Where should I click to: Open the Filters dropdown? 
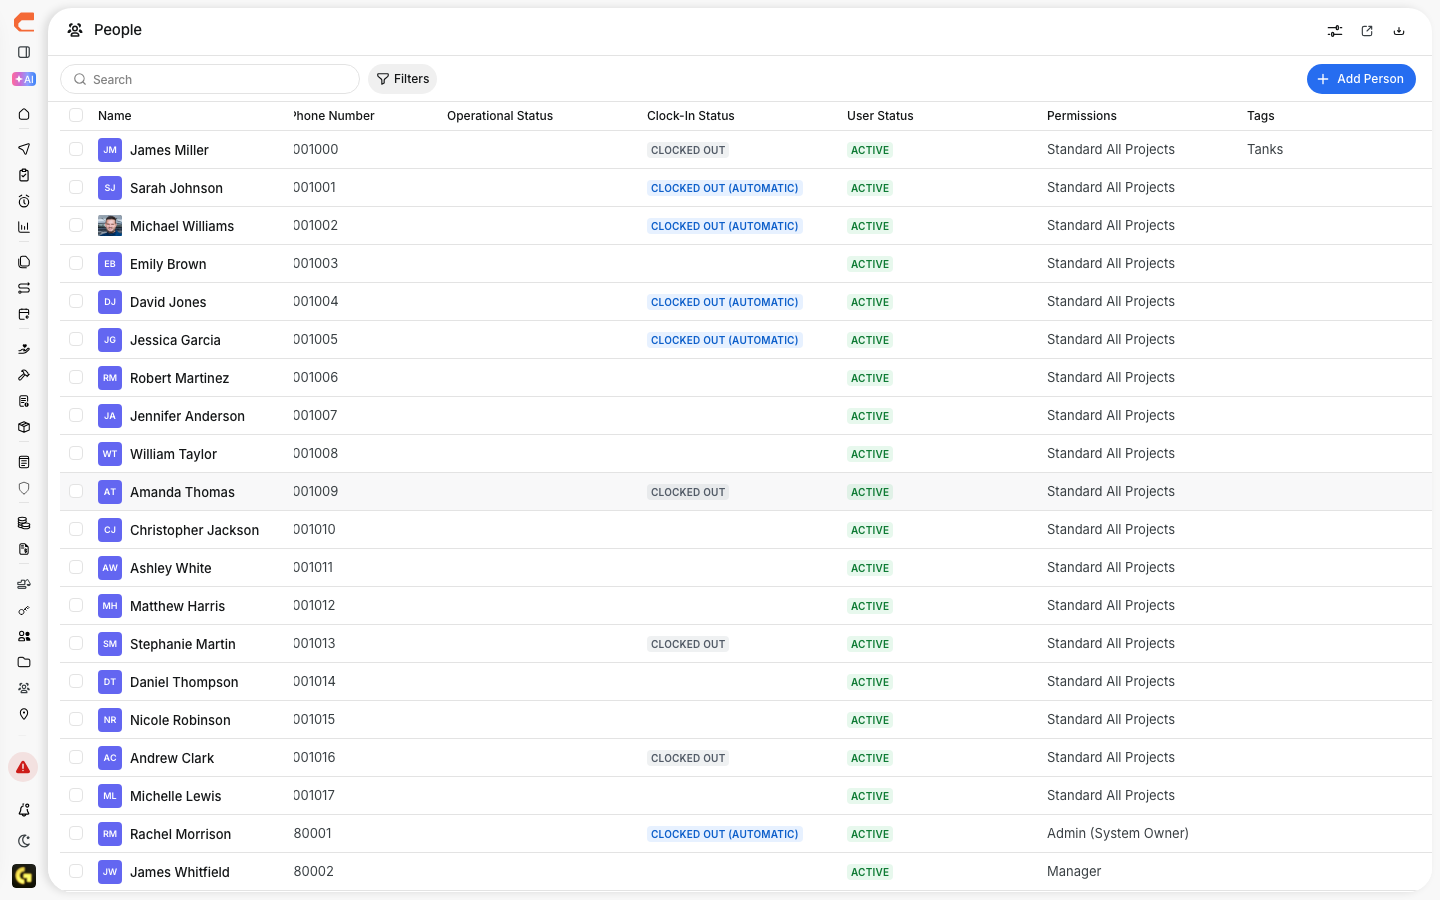click(x=402, y=79)
